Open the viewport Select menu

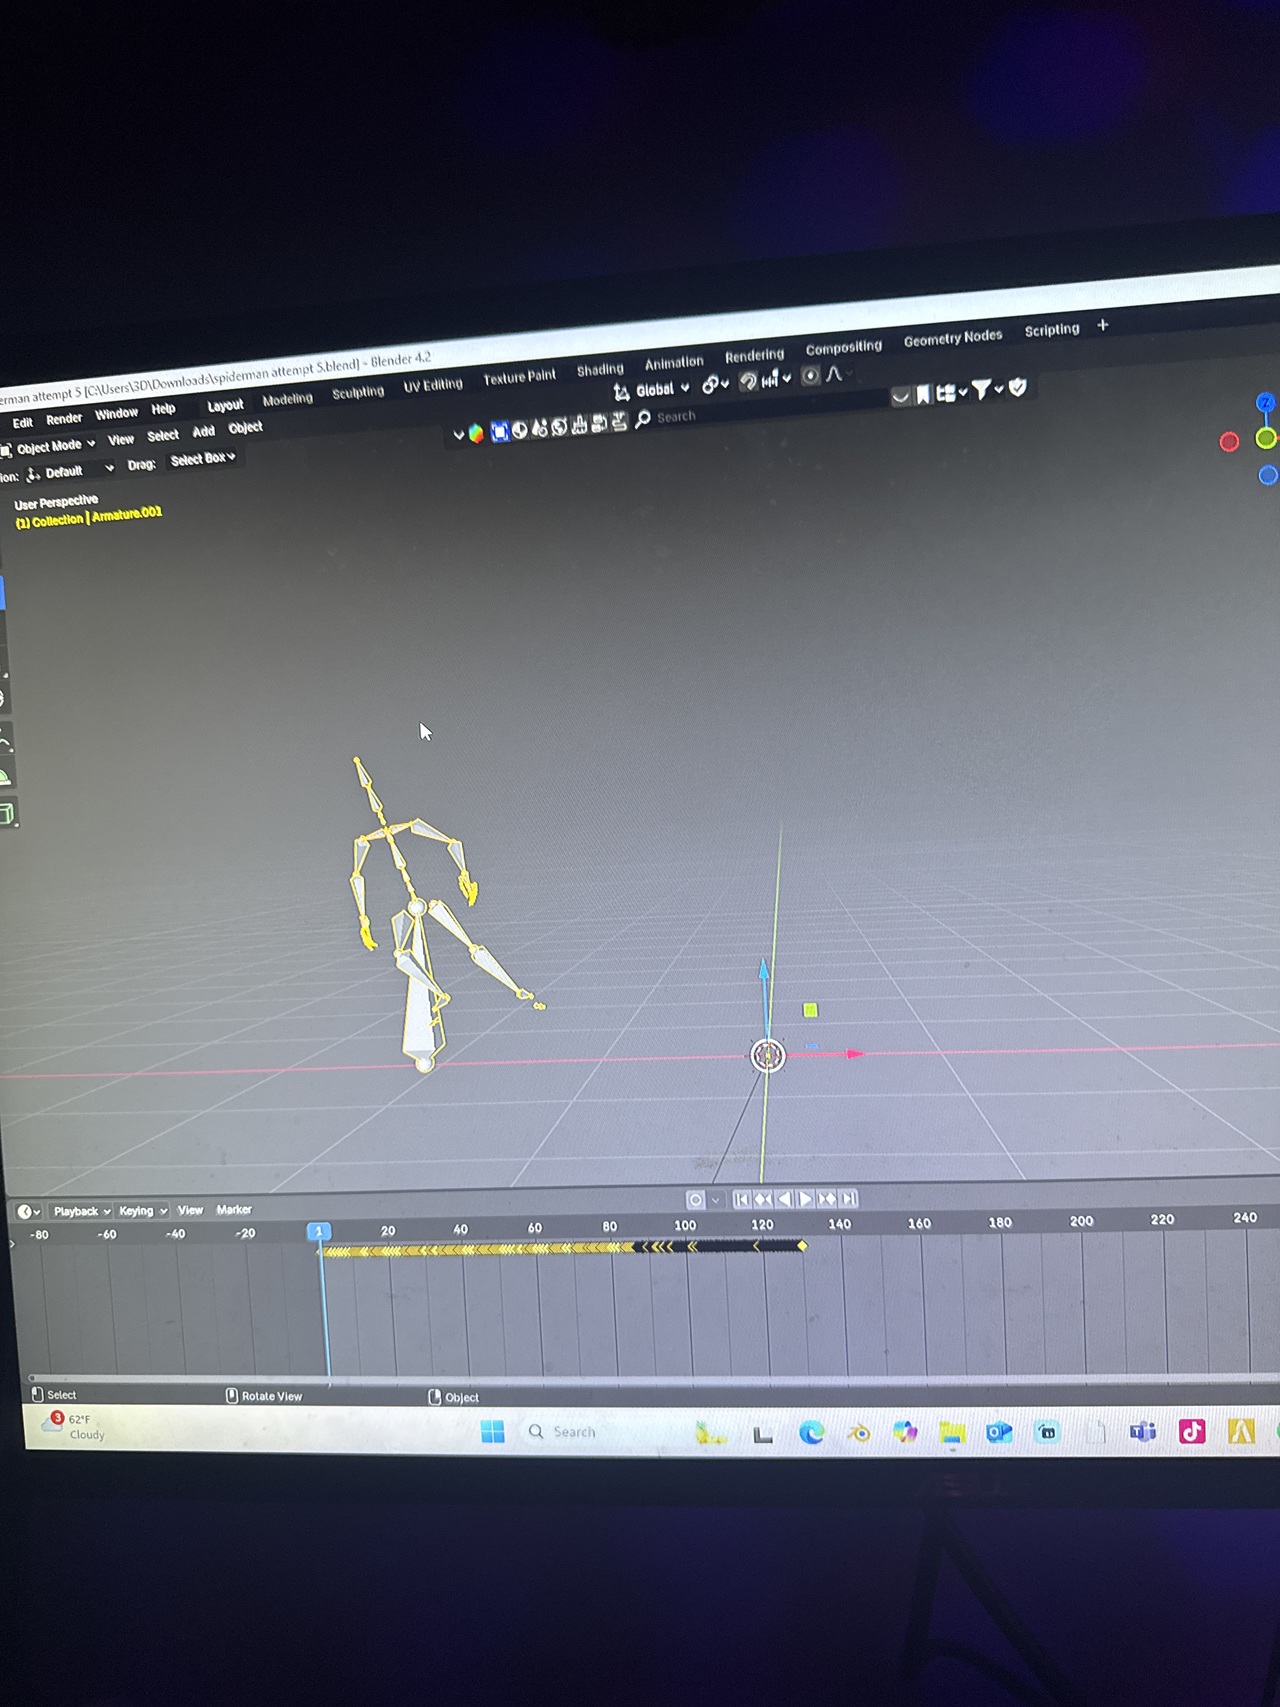pos(163,435)
